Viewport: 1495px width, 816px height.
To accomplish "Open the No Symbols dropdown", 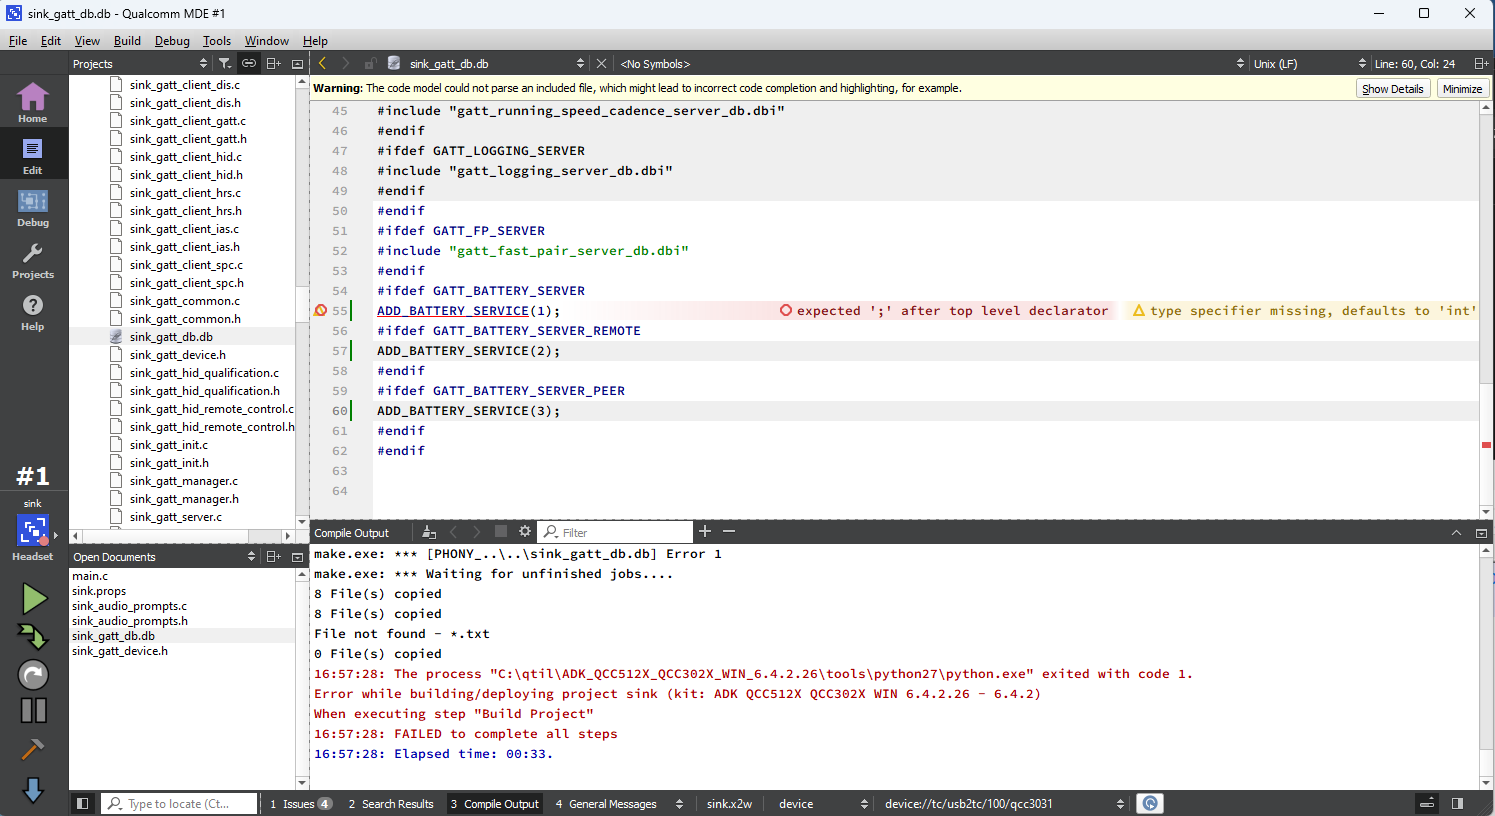I will (932, 63).
